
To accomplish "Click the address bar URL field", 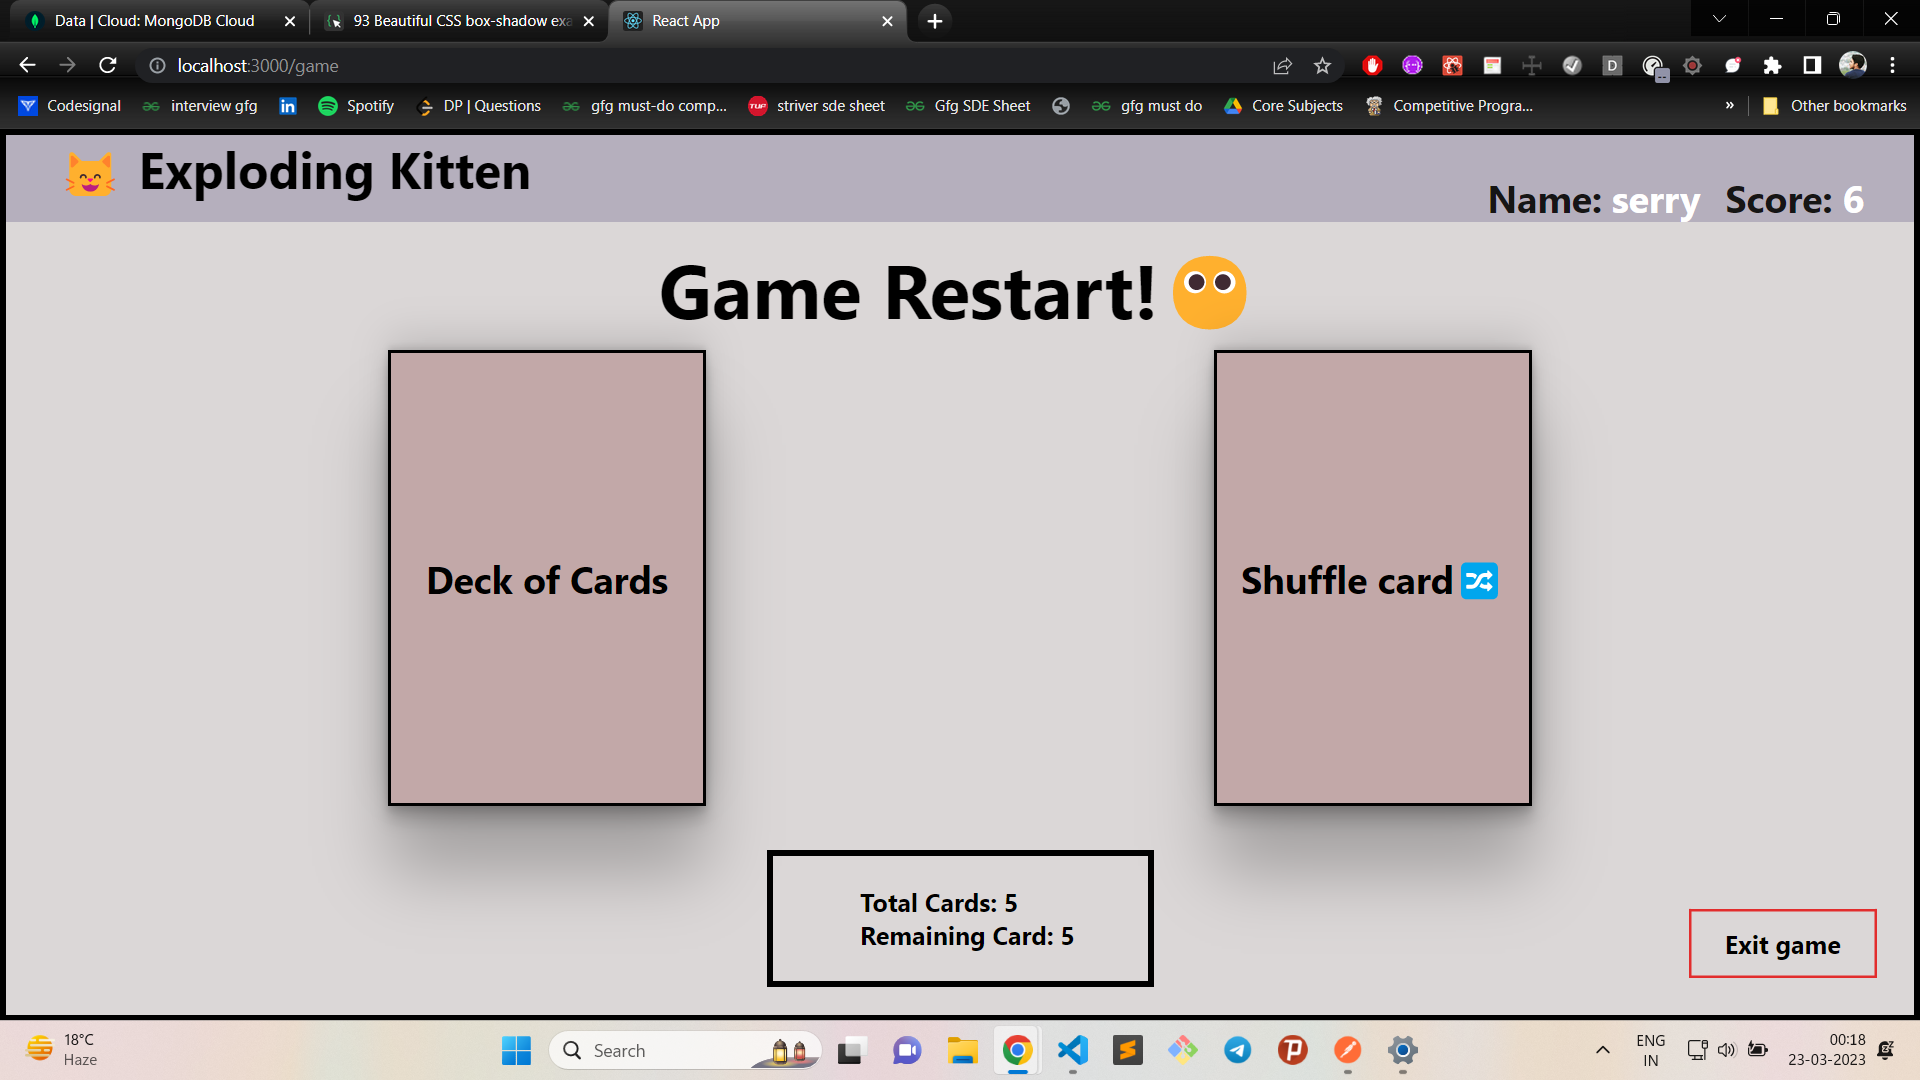I will coord(700,65).
